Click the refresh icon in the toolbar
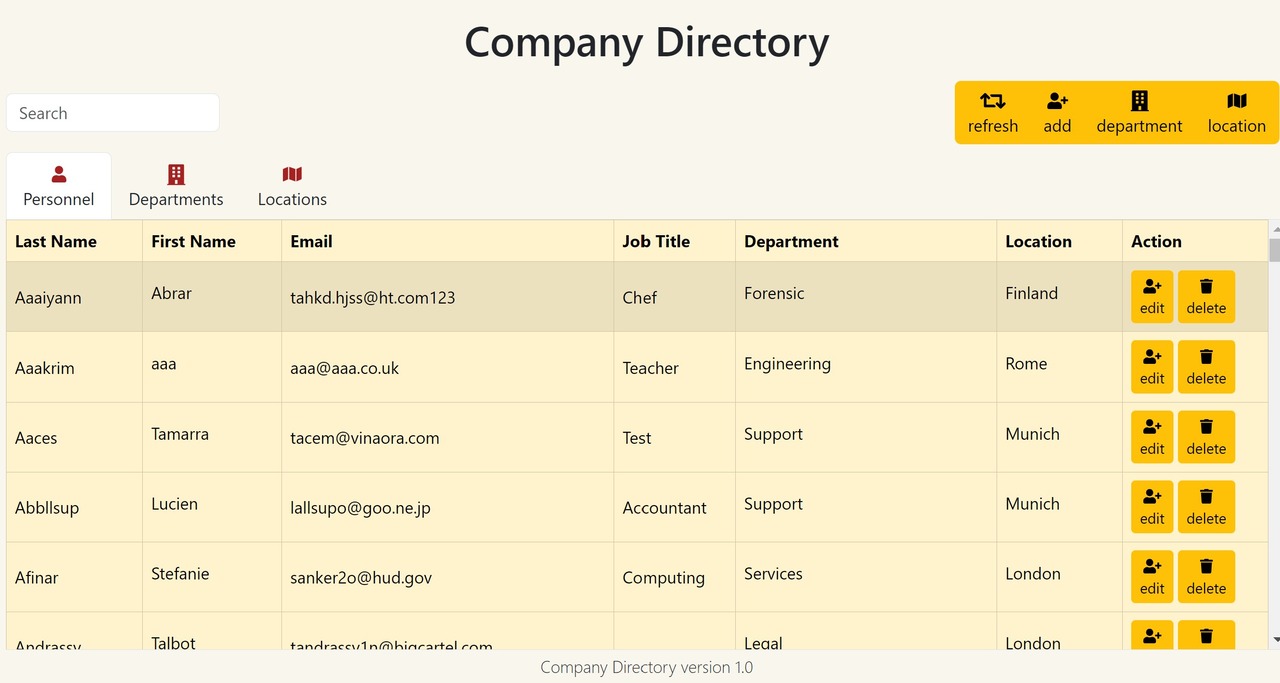 pos(992,112)
